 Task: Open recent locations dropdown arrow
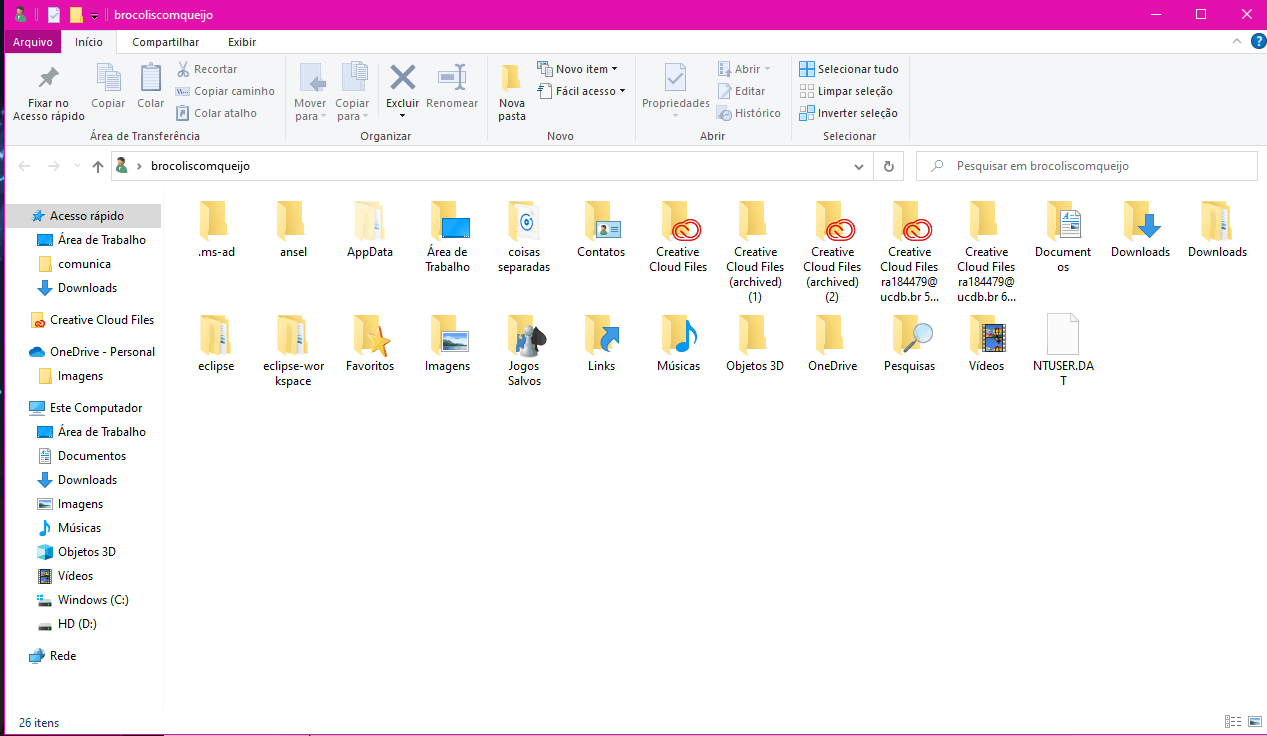[x=77, y=166]
